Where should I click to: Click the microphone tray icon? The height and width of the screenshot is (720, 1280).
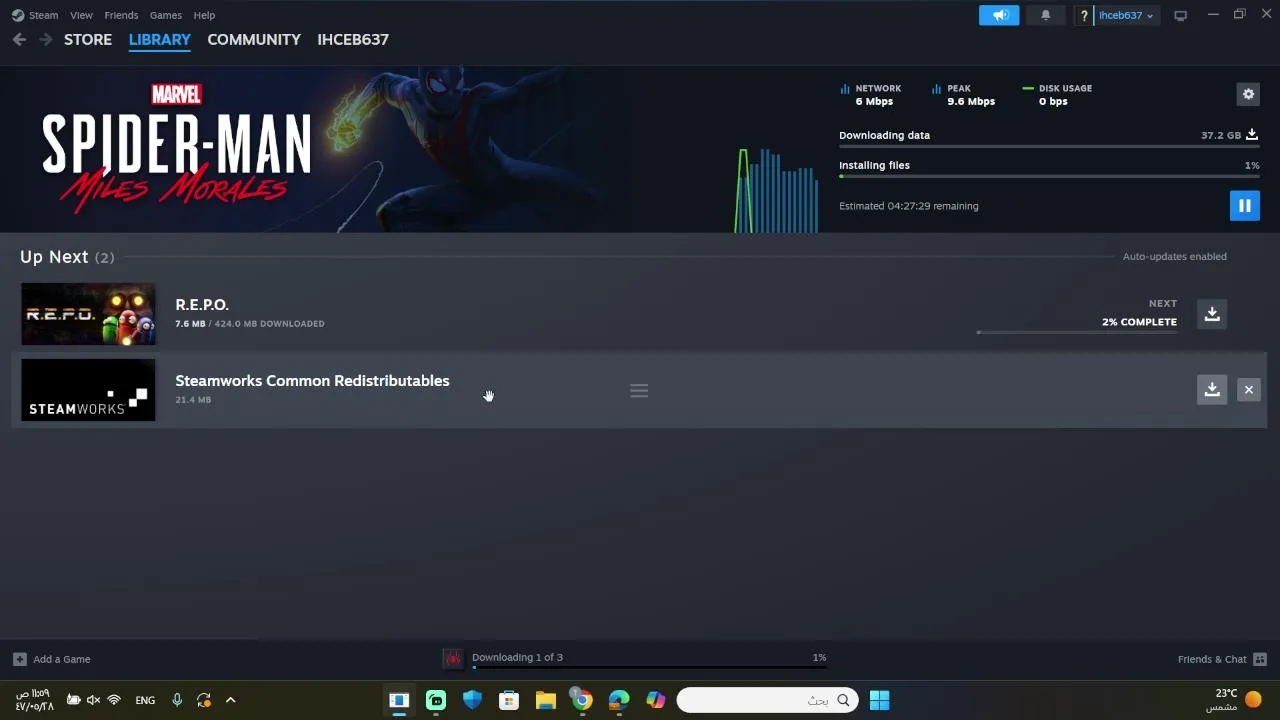pos(177,700)
